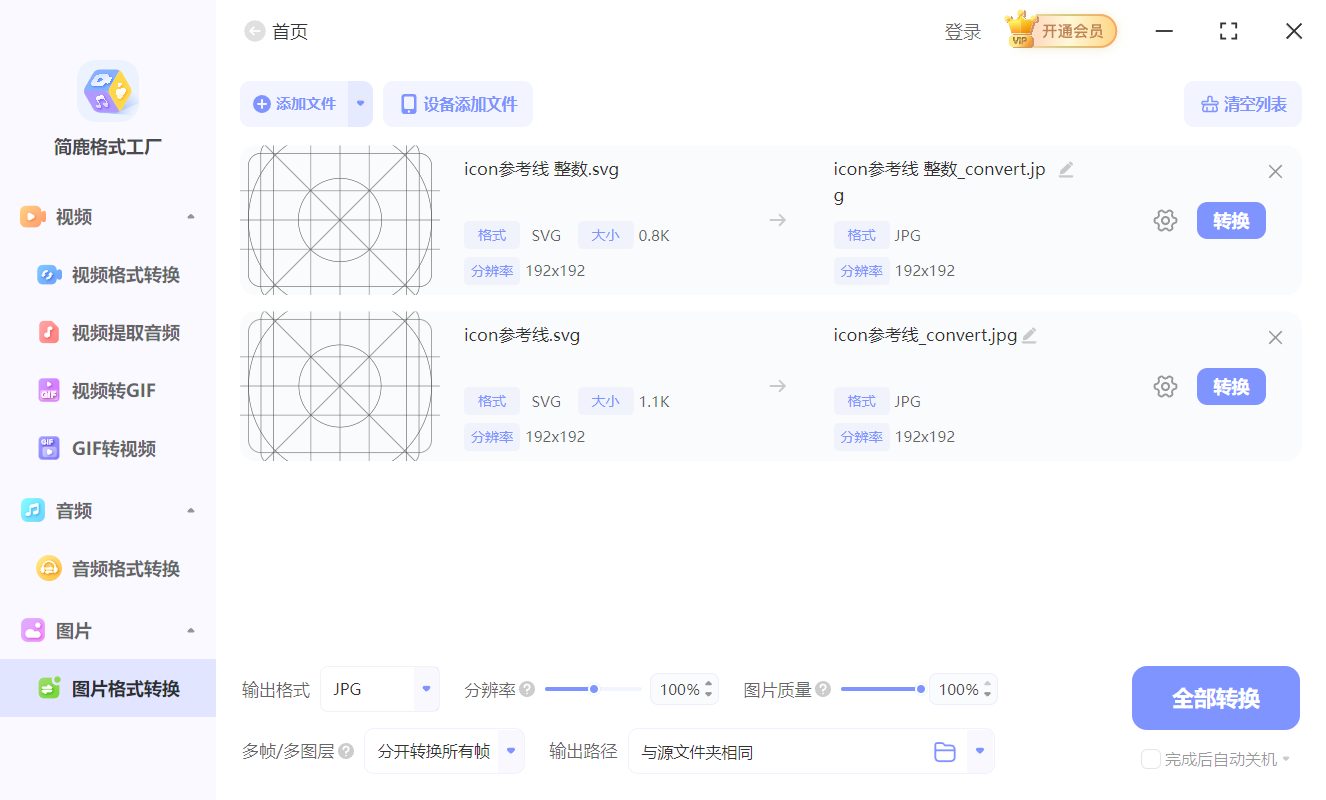Screen dimensions: 1326x800
Task: Toggle the 完成后自动关机 checkbox
Action: (x=1151, y=759)
